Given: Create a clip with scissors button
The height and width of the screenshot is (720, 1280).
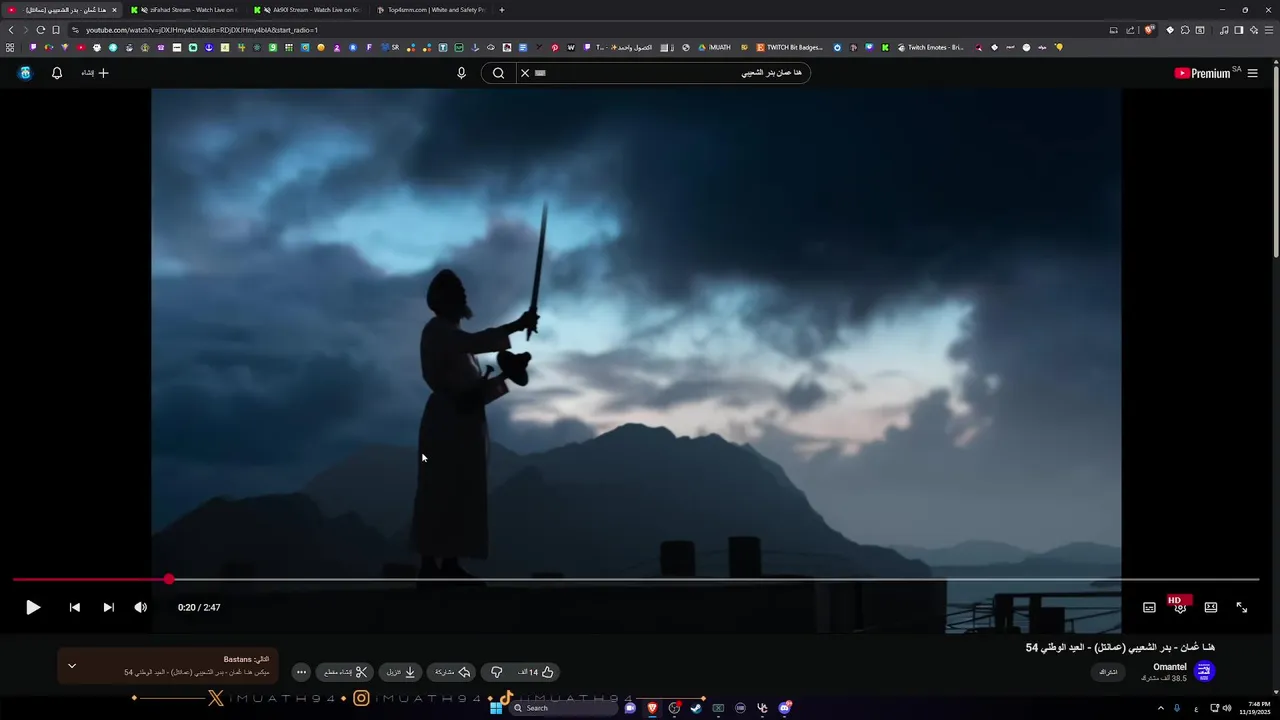Looking at the screenshot, I should click(x=346, y=672).
